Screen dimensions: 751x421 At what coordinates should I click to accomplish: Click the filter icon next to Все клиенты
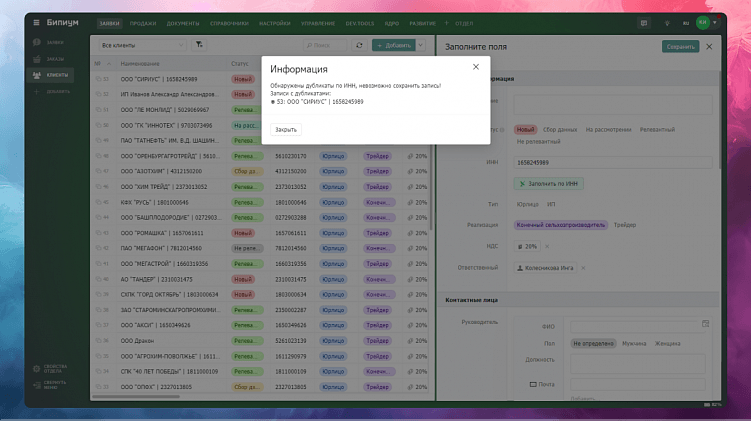point(198,45)
